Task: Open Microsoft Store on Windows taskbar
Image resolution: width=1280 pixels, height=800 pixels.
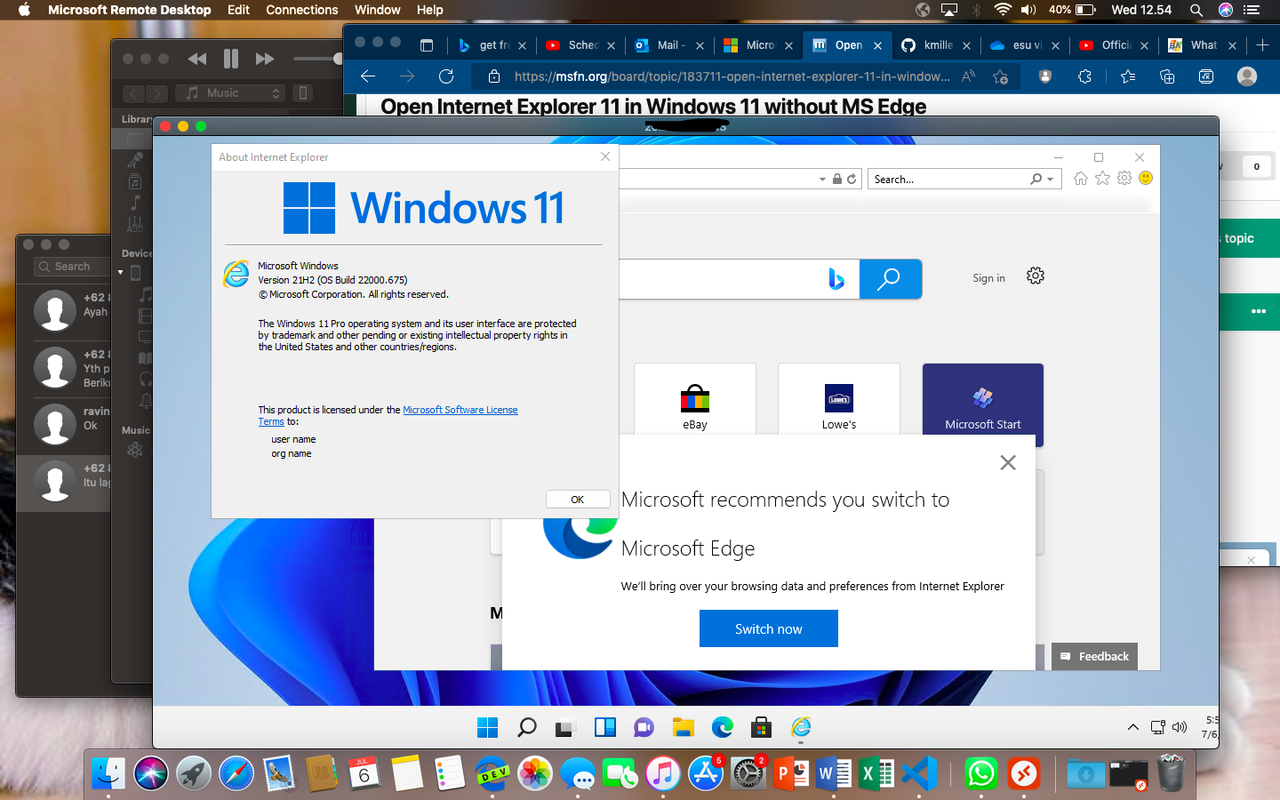Action: pyautogui.click(x=761, y=727)
